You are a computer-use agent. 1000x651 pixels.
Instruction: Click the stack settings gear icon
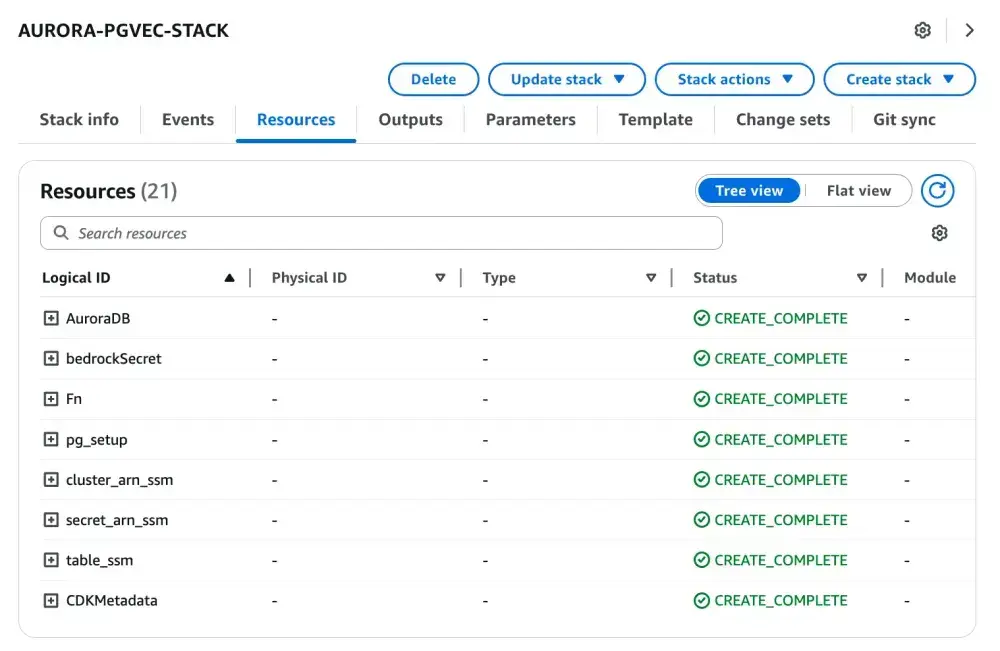pos(923,30)
